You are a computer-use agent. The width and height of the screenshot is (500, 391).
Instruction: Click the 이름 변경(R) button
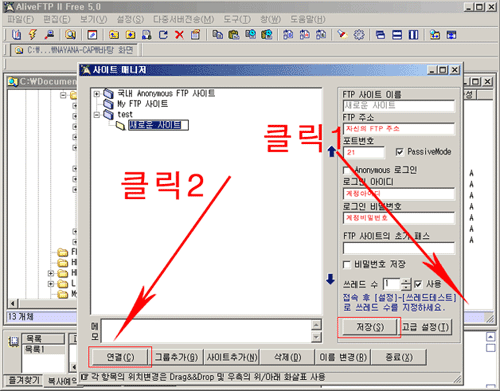tap(343, 357)
